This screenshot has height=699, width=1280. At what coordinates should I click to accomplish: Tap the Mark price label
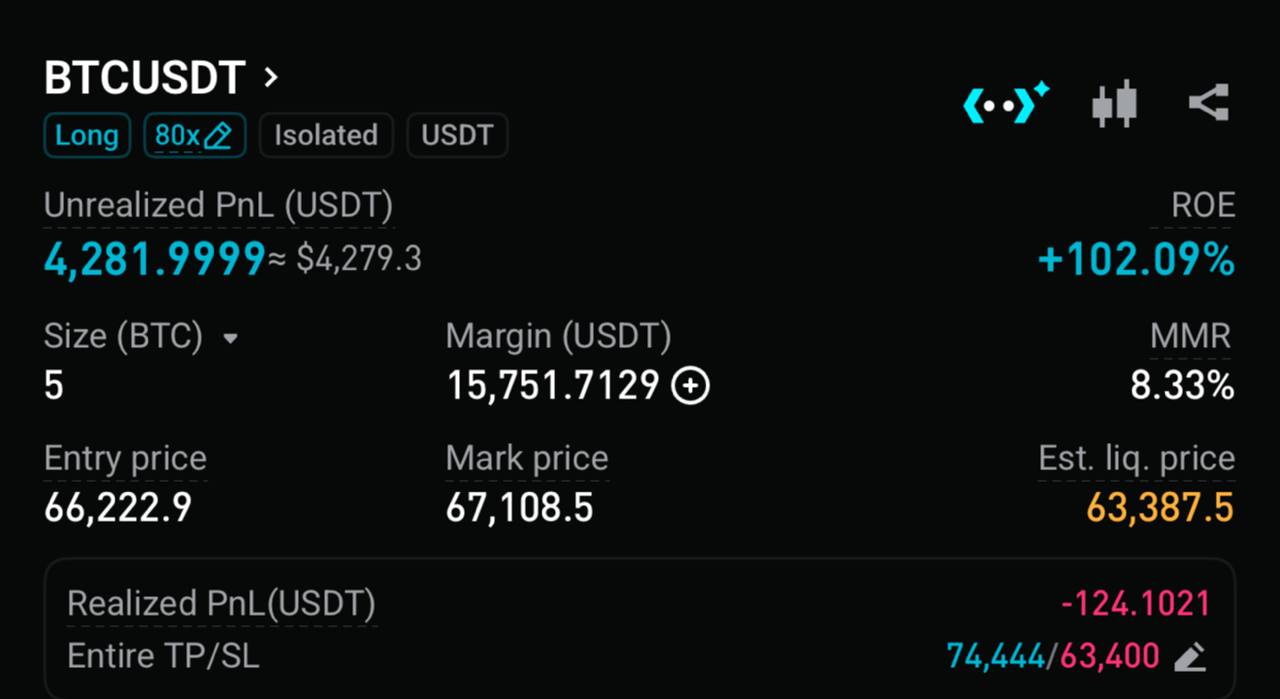(527, 459)
